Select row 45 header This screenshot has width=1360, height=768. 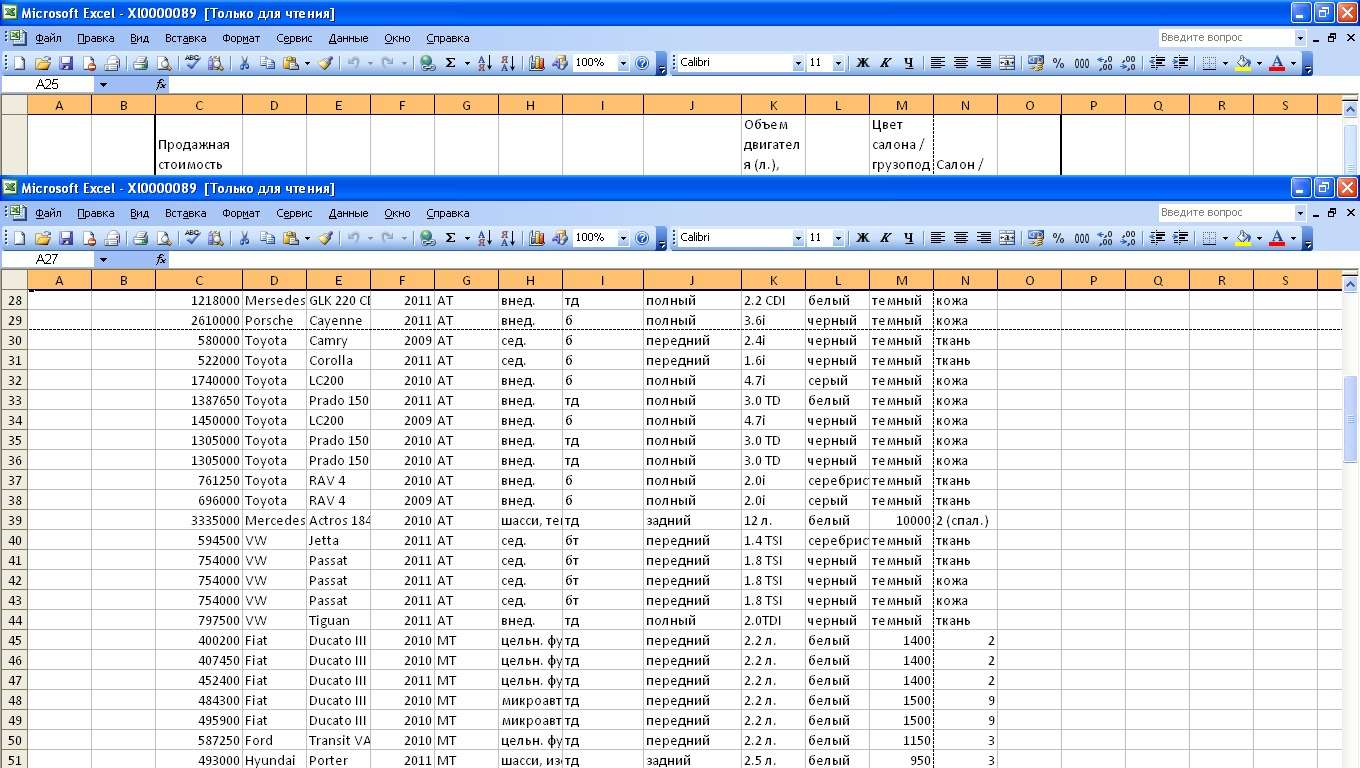coord(14,640)
